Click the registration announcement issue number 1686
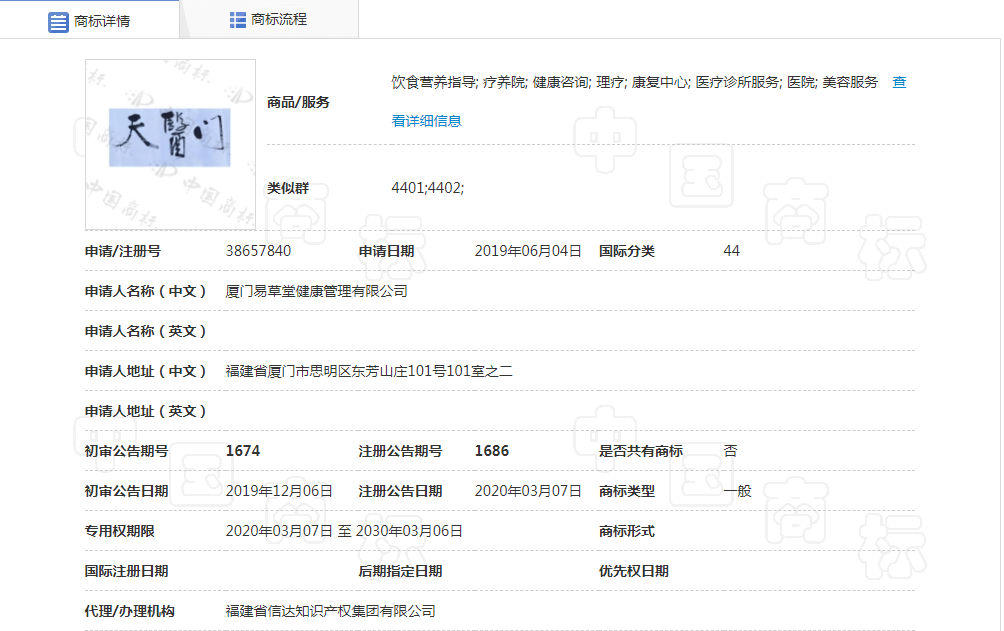The image size is (1004, 631). [x=491, y=451]
